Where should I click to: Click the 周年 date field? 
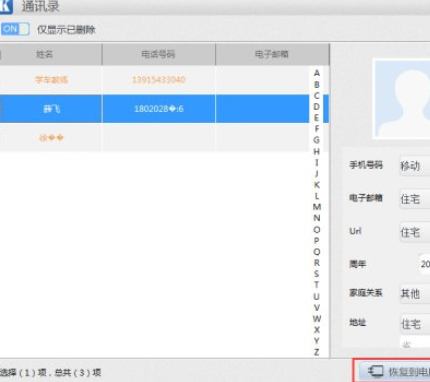(x=424, y=264)
